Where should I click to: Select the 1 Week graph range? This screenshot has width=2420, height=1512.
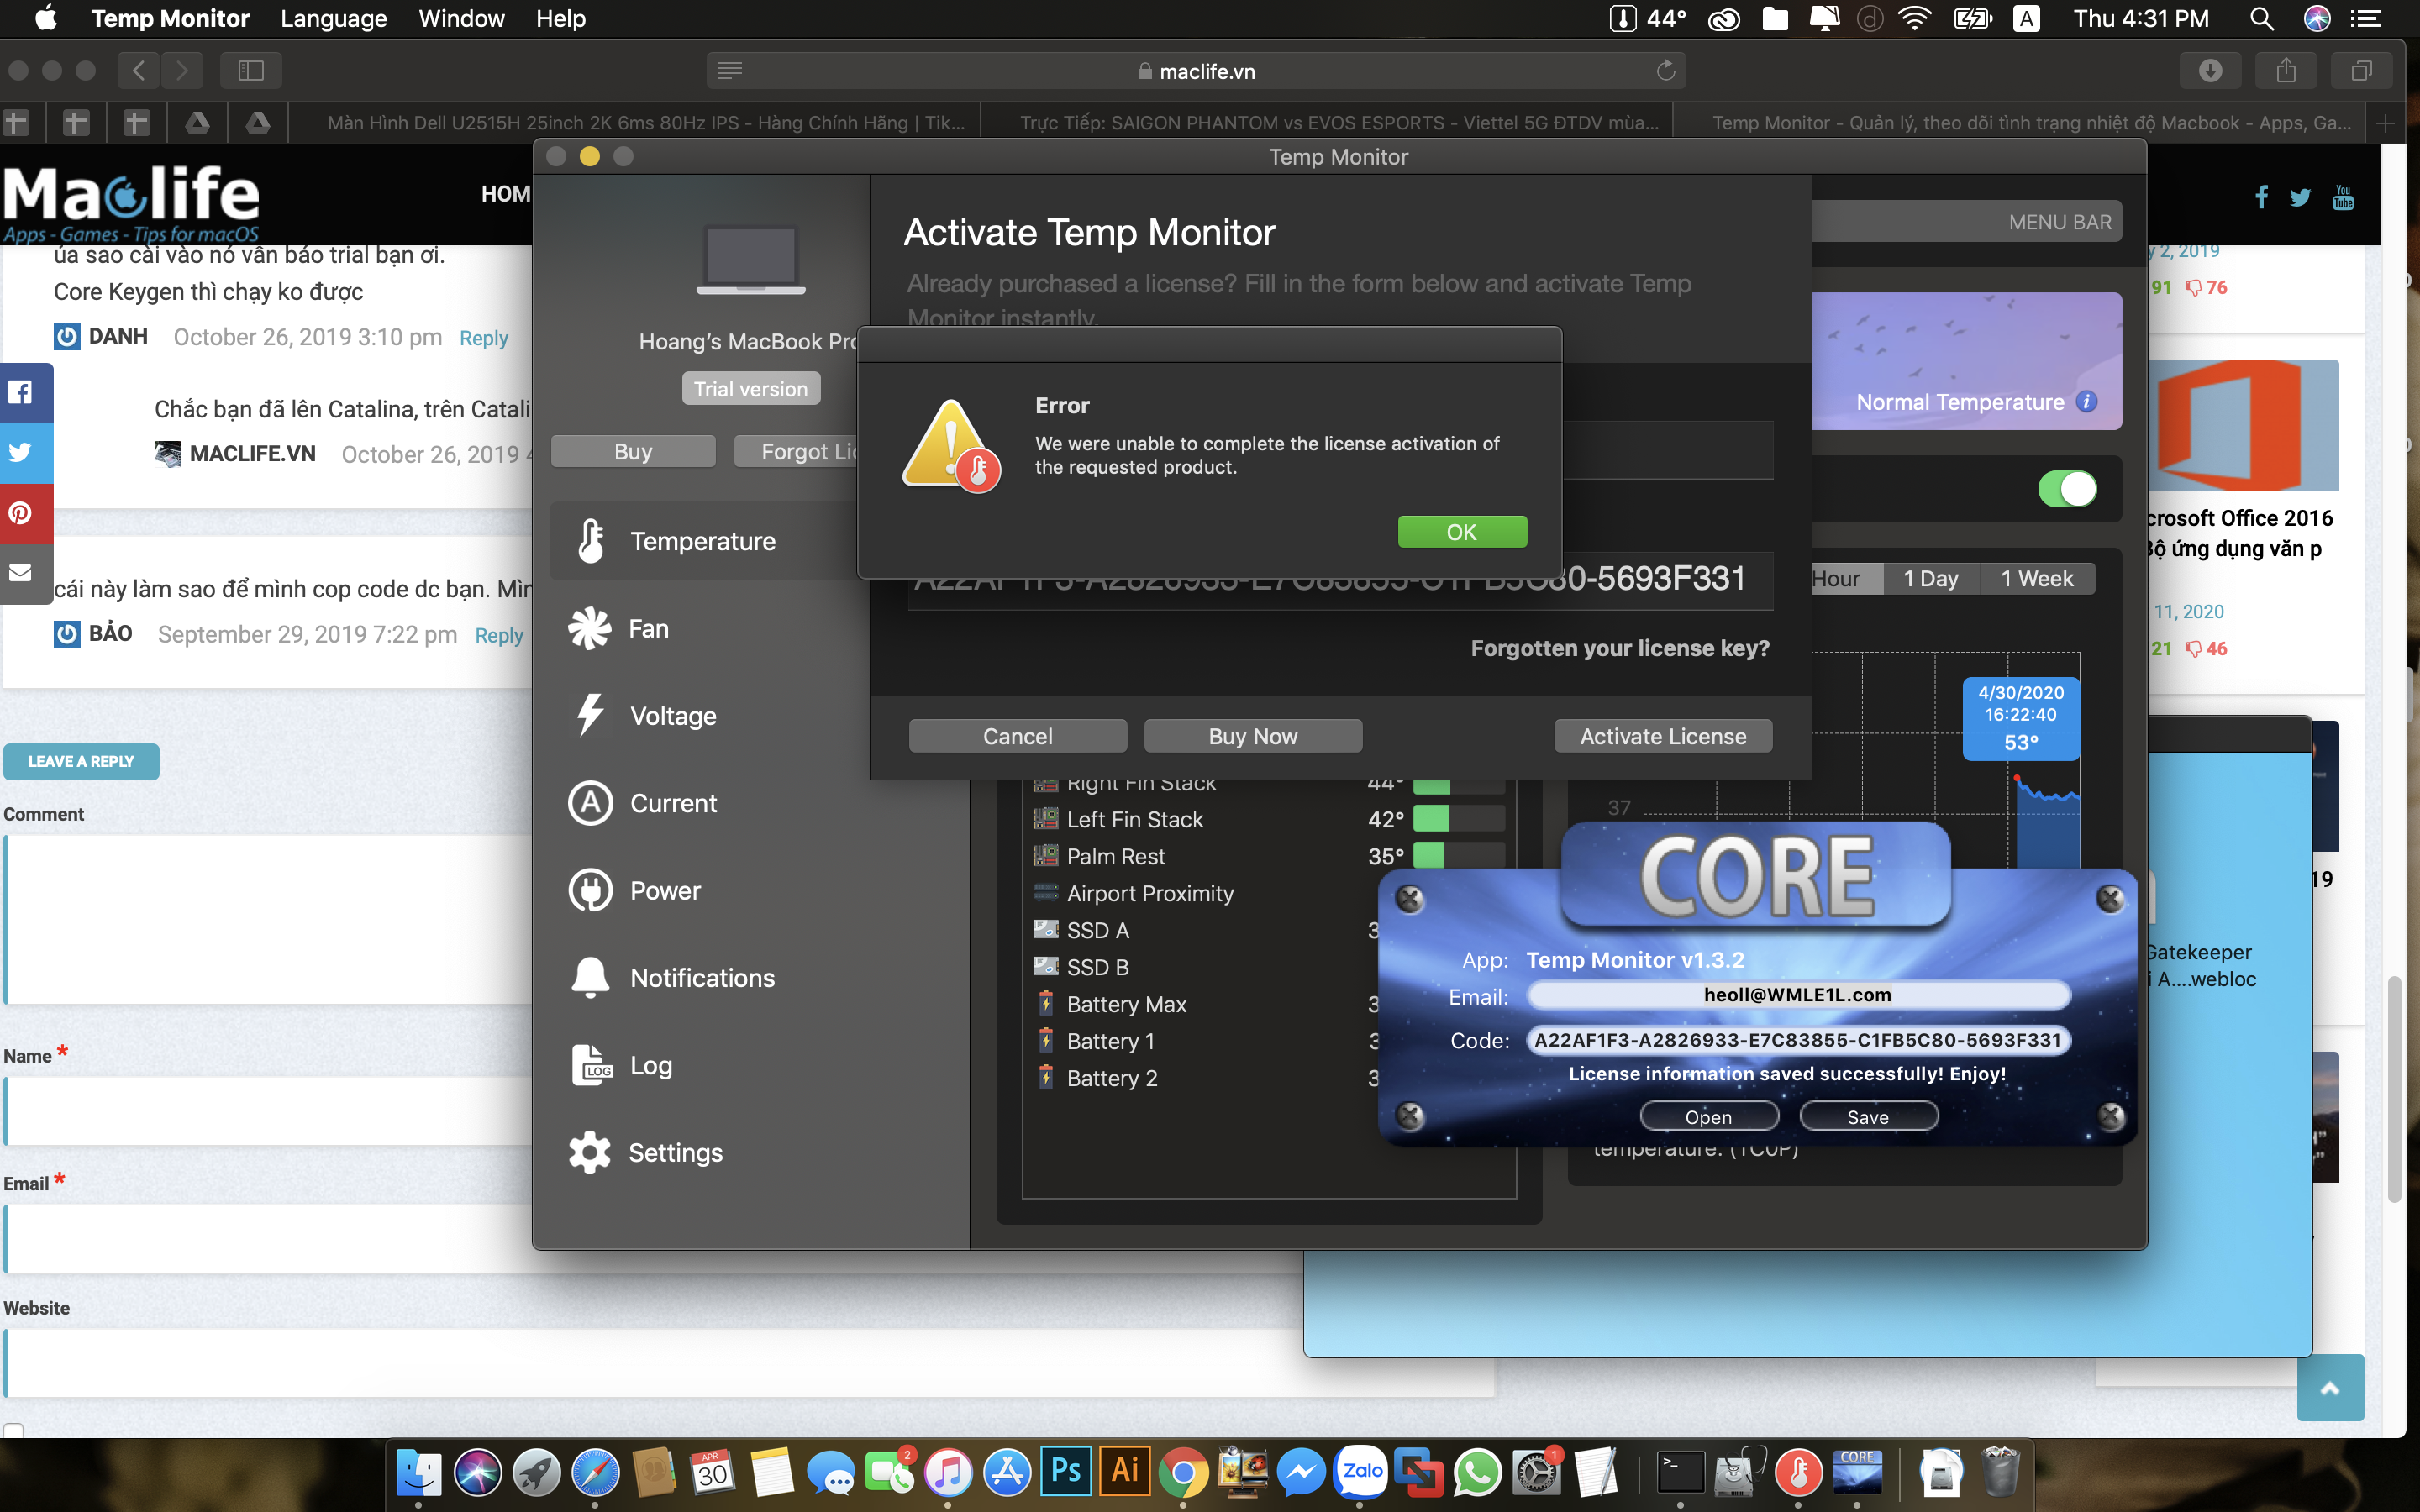[2037, 578]
